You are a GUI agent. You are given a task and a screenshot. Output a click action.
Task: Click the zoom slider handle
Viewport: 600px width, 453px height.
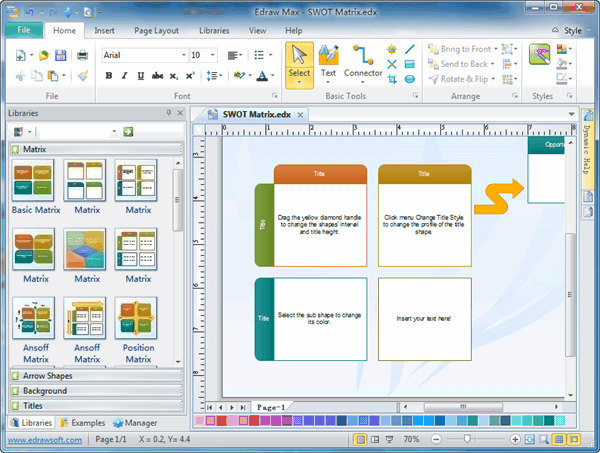[x=468, y=439]
